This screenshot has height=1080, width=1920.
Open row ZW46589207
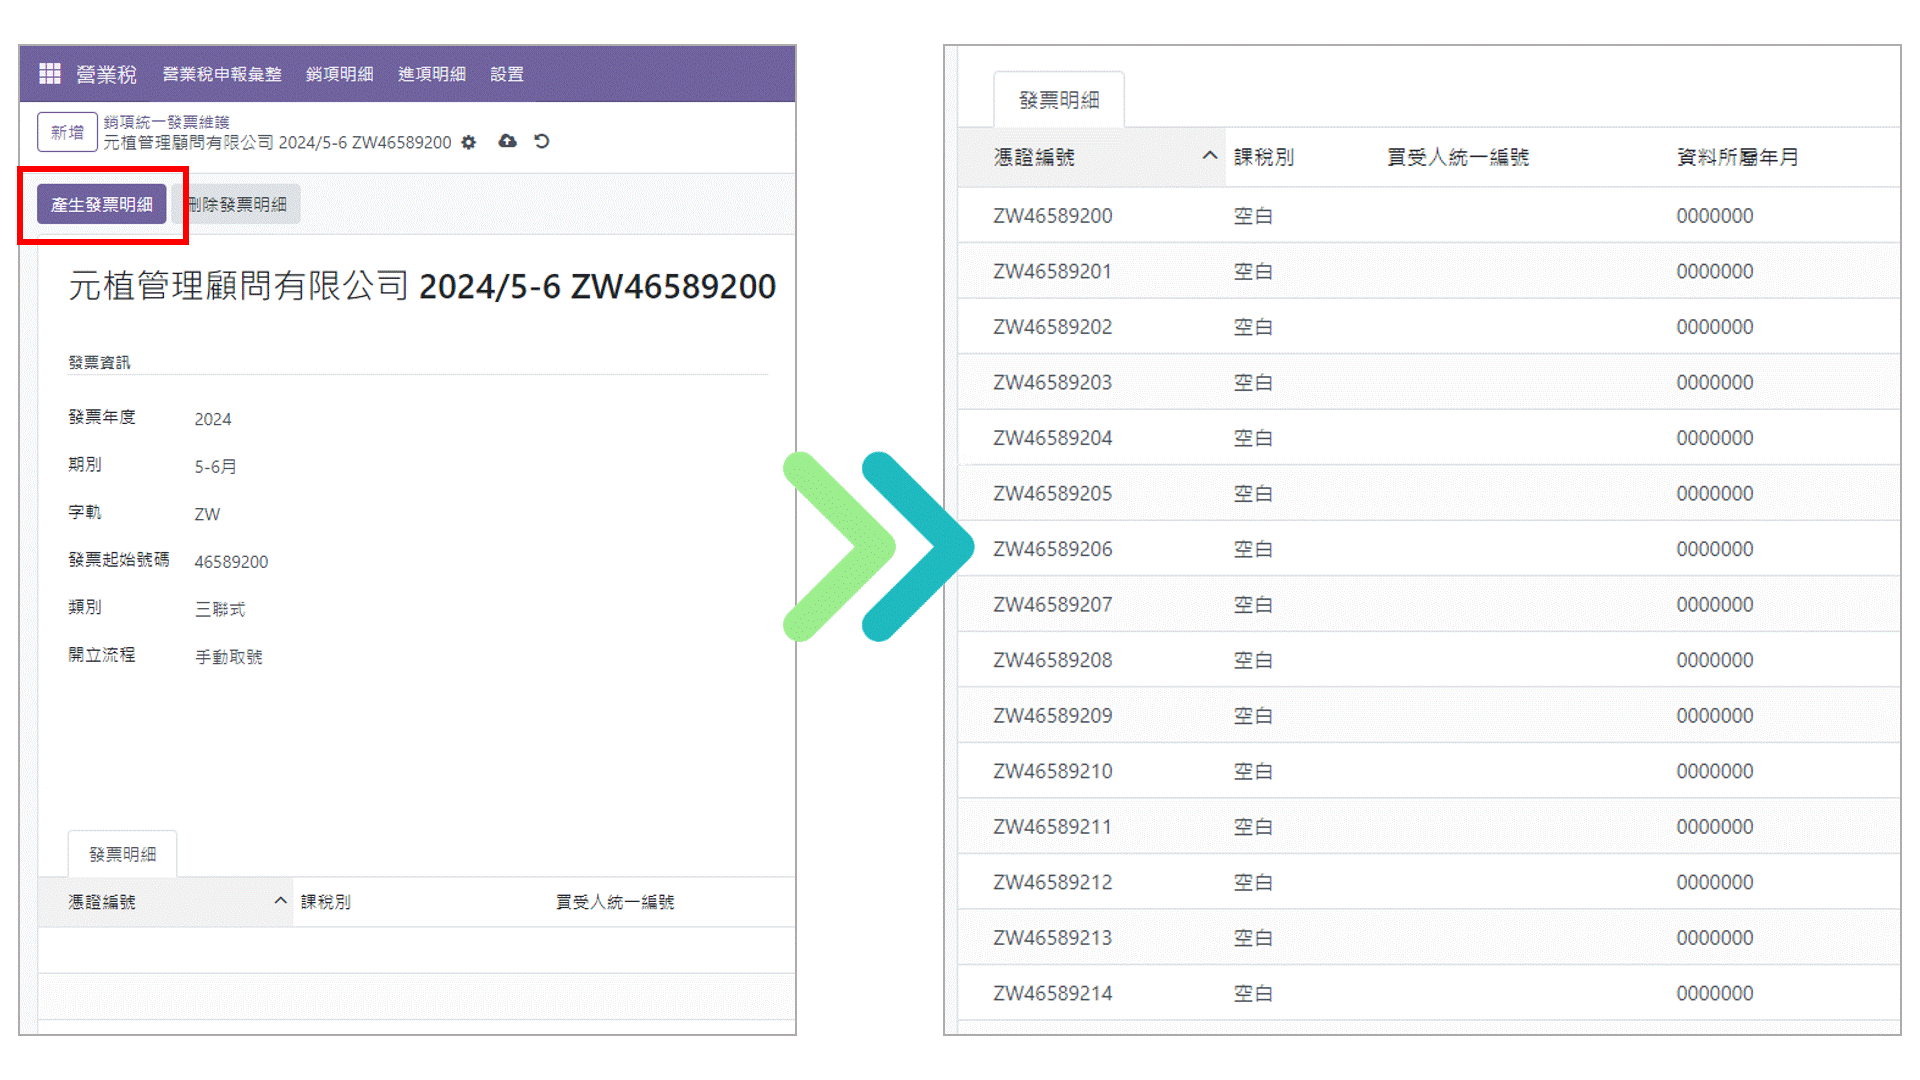click(x=1429, y=604)
